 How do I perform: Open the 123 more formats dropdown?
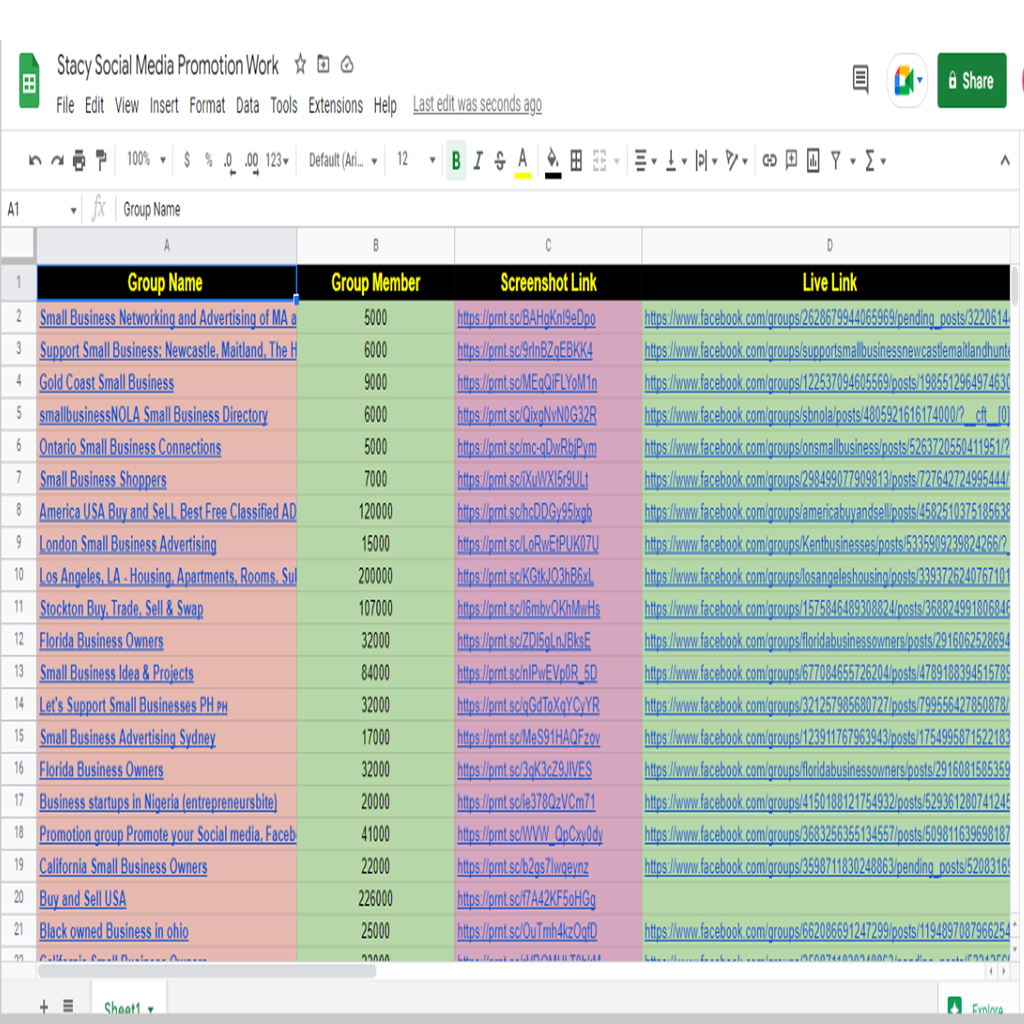tap(277, 160)
